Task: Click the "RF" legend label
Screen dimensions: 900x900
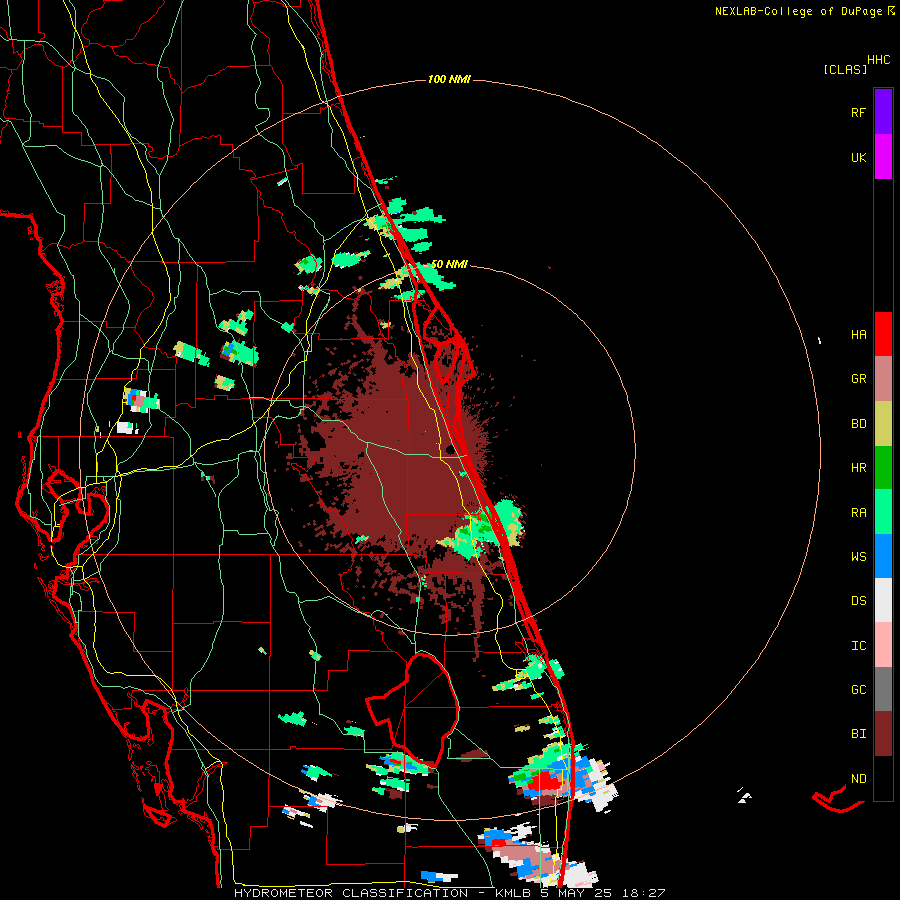Action: point(858,112)
